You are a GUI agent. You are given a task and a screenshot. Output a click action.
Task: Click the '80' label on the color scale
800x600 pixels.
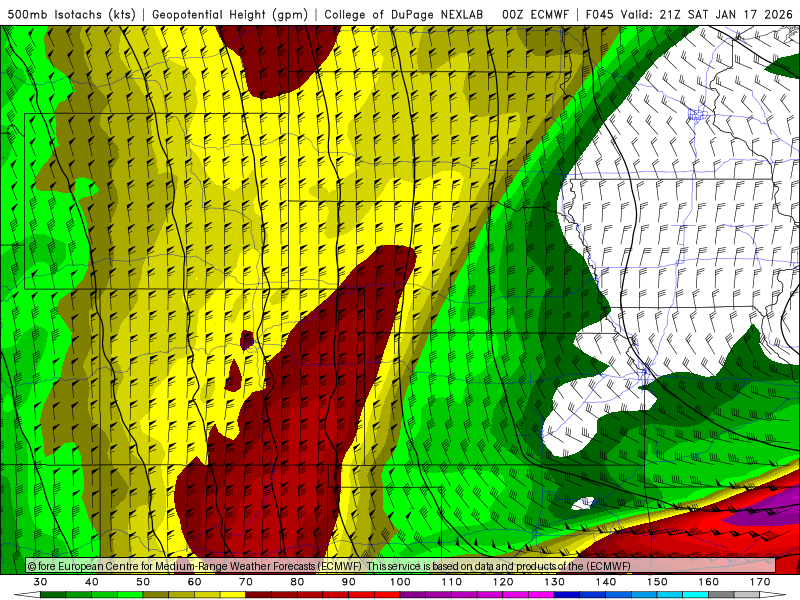[x=297, y=582]
